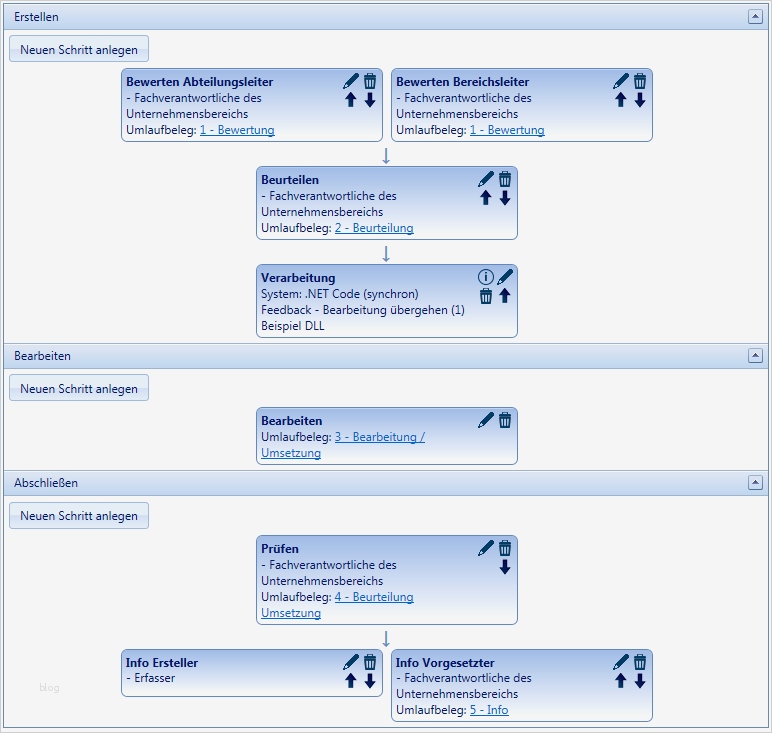Move Bewerten Bereichsleiter step up

620,100
